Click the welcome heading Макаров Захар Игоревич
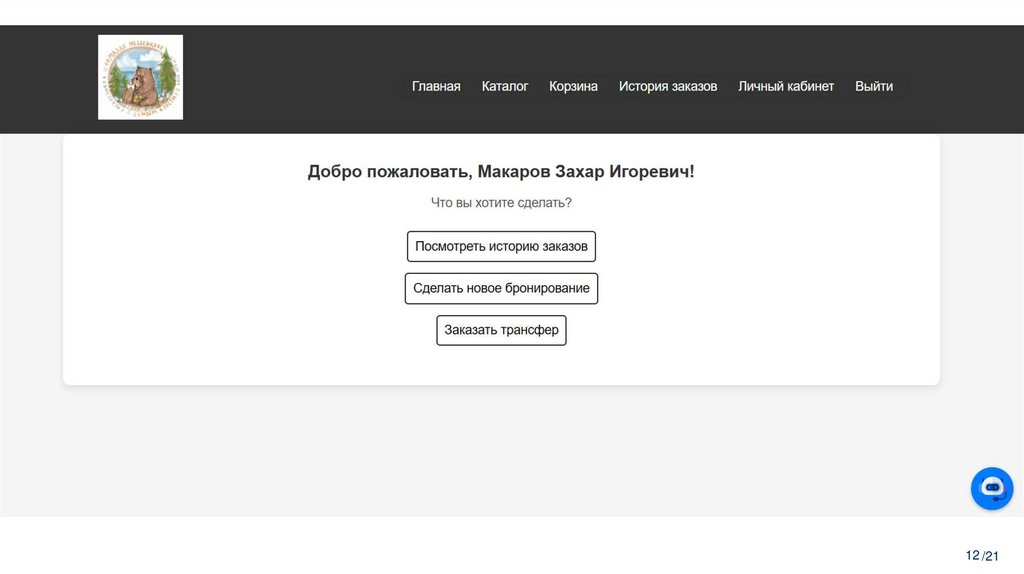Screen dimensions: 1024x574 pos(501,171)
